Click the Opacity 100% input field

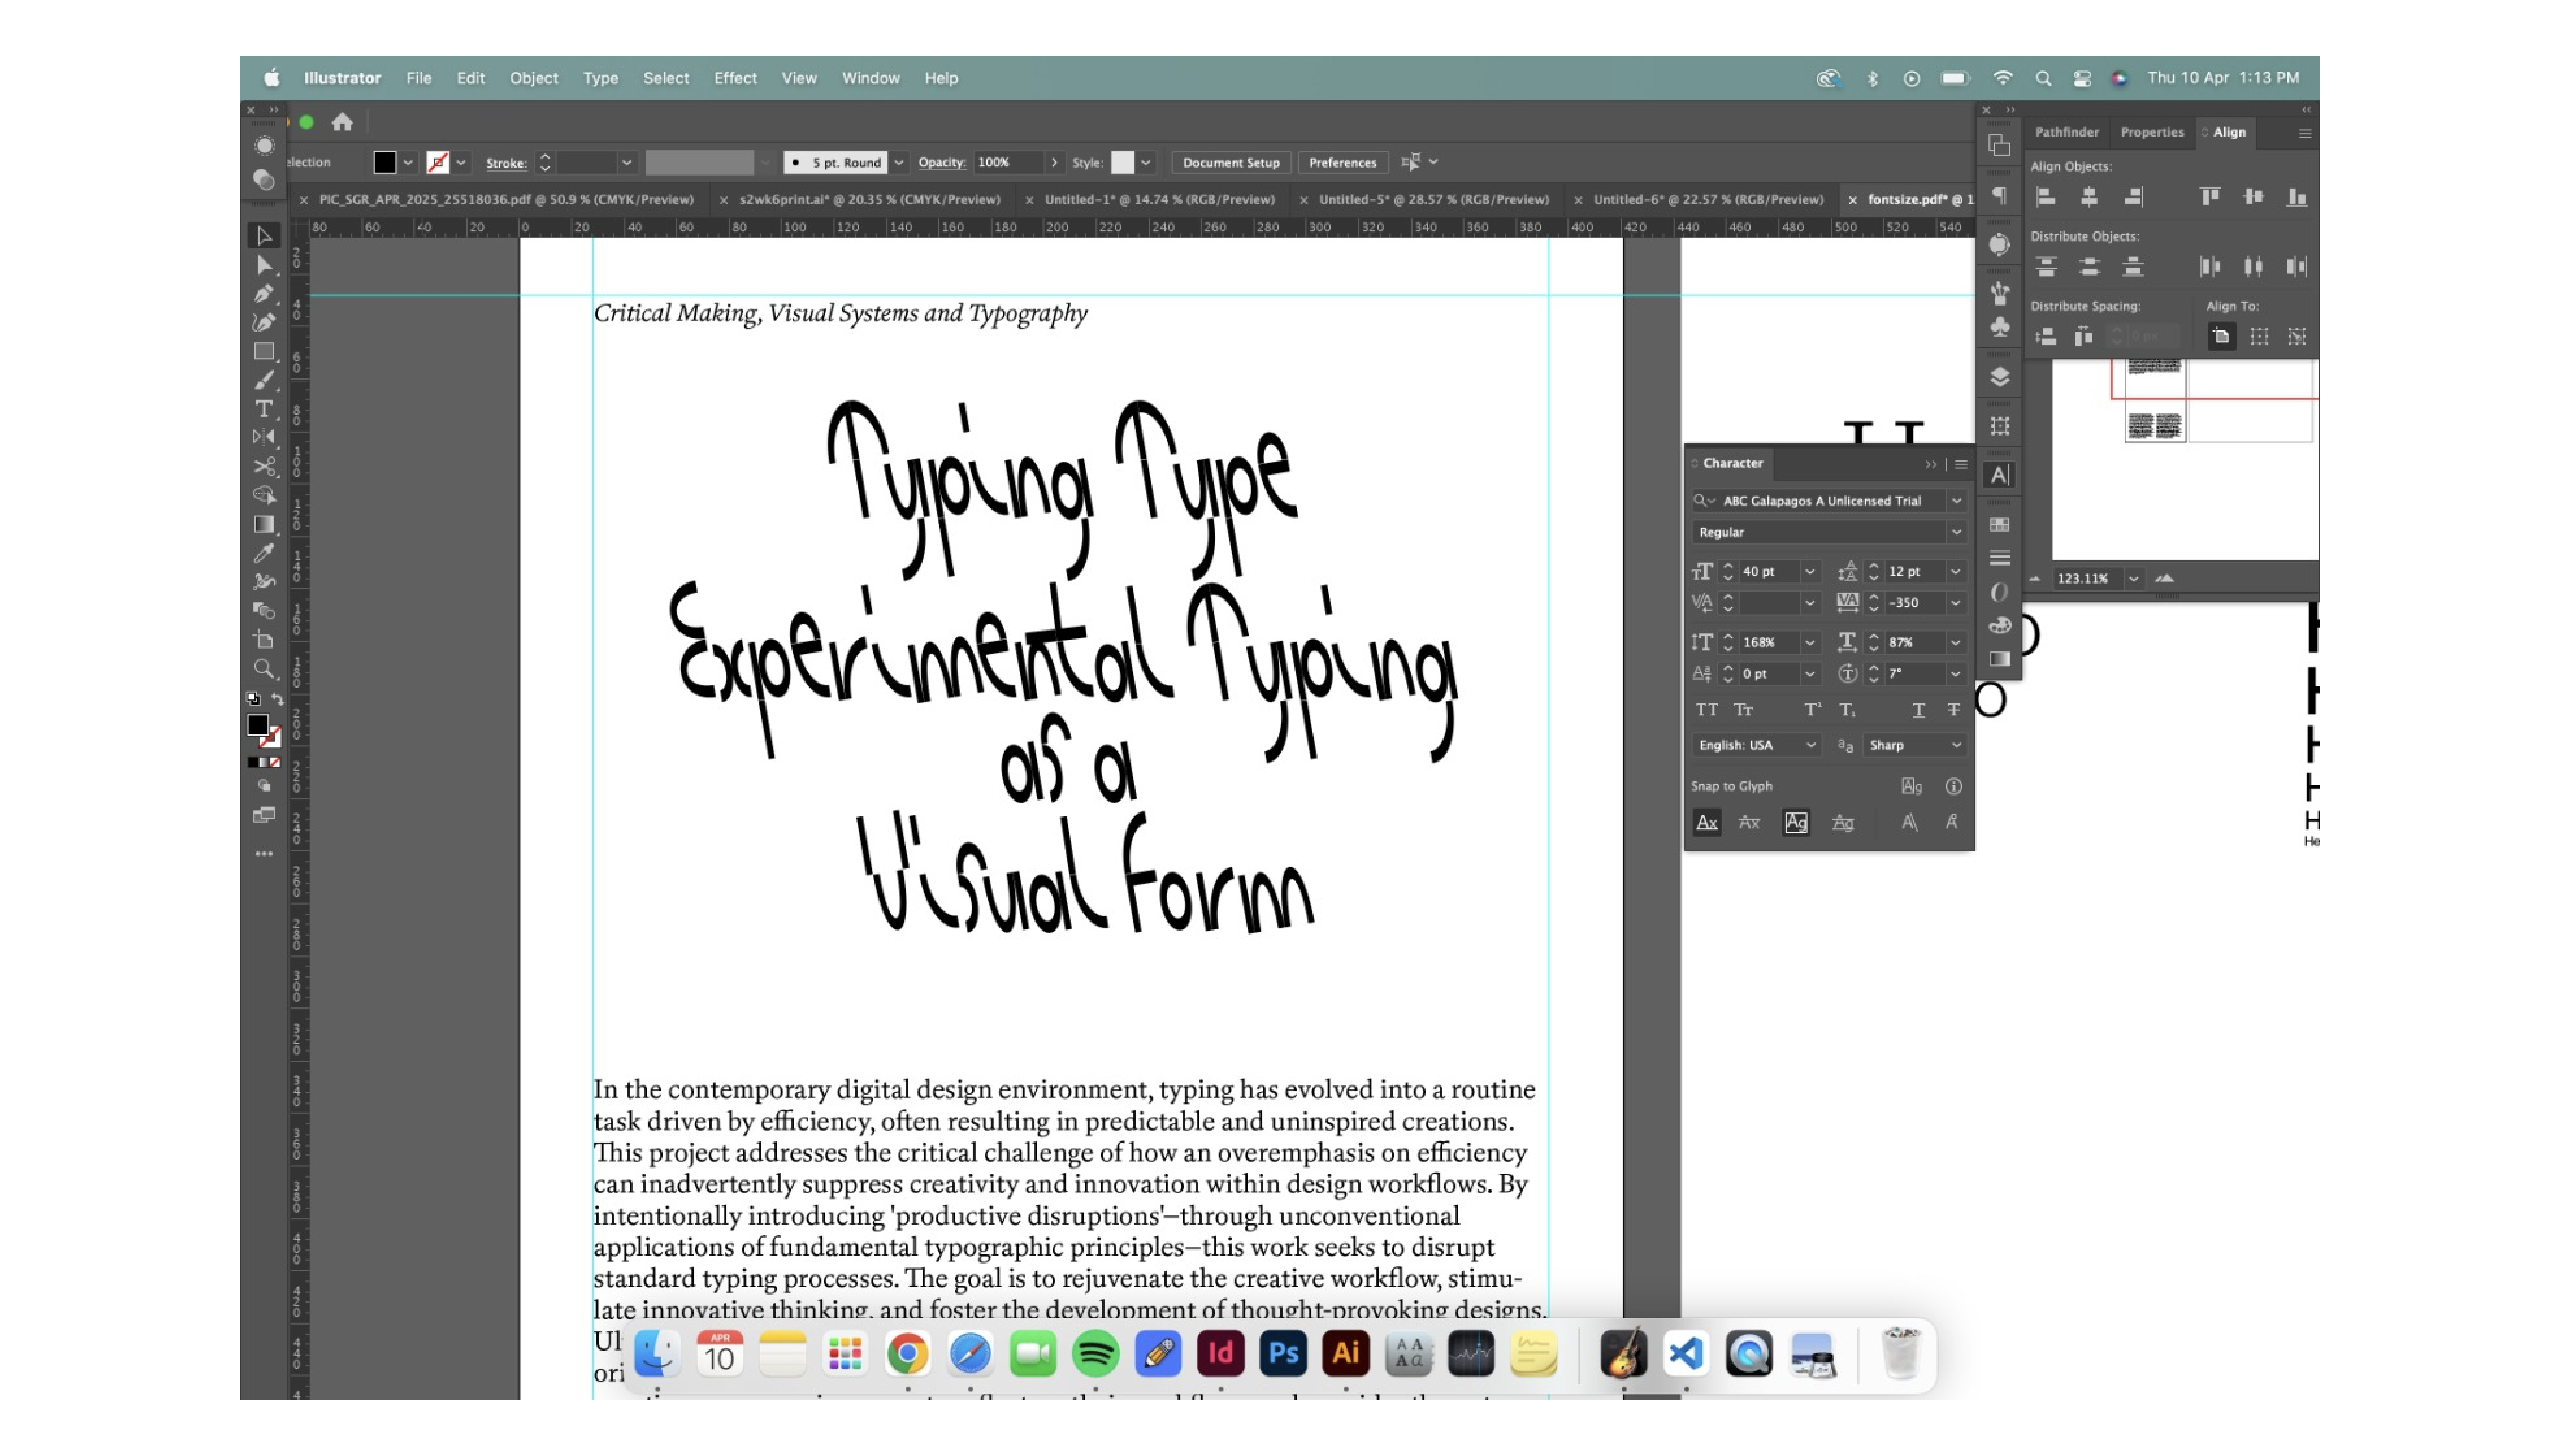coord(1008,162)
